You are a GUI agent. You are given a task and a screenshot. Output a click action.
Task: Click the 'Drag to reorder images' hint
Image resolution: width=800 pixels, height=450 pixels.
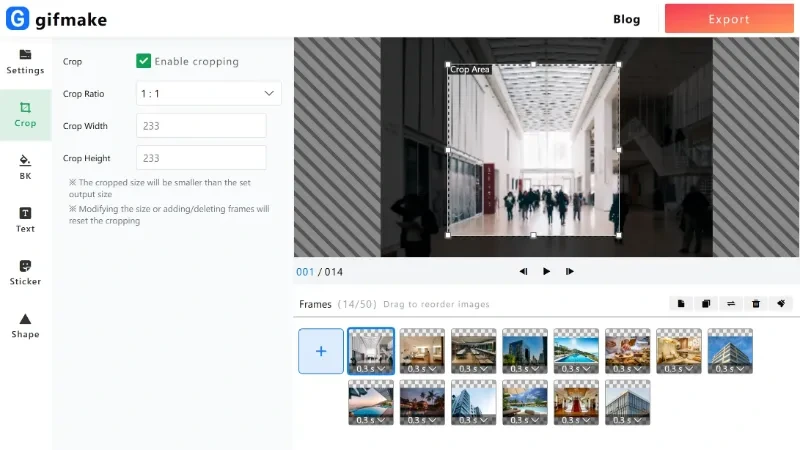(436, 304)
